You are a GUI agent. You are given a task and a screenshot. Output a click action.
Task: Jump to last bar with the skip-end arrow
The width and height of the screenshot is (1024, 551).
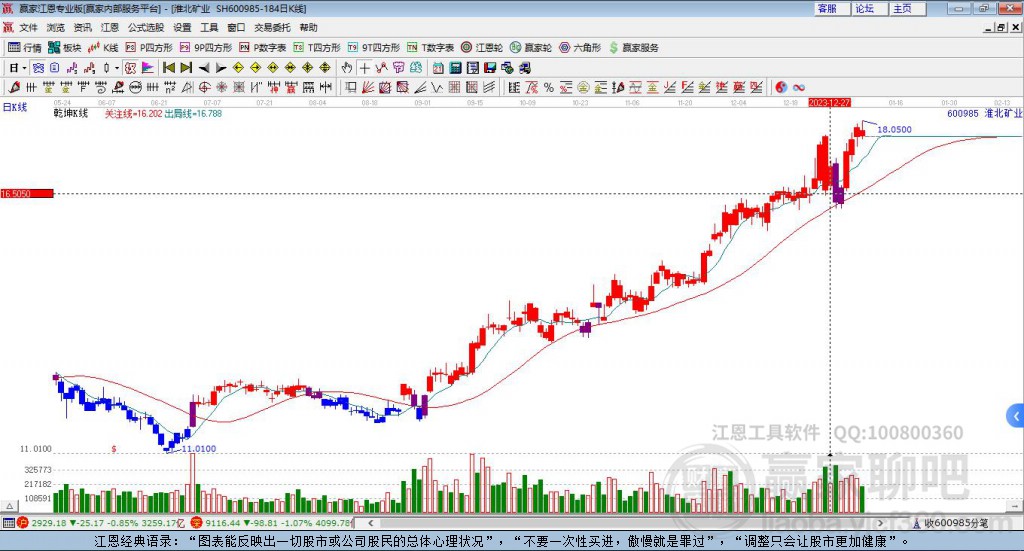186,67
